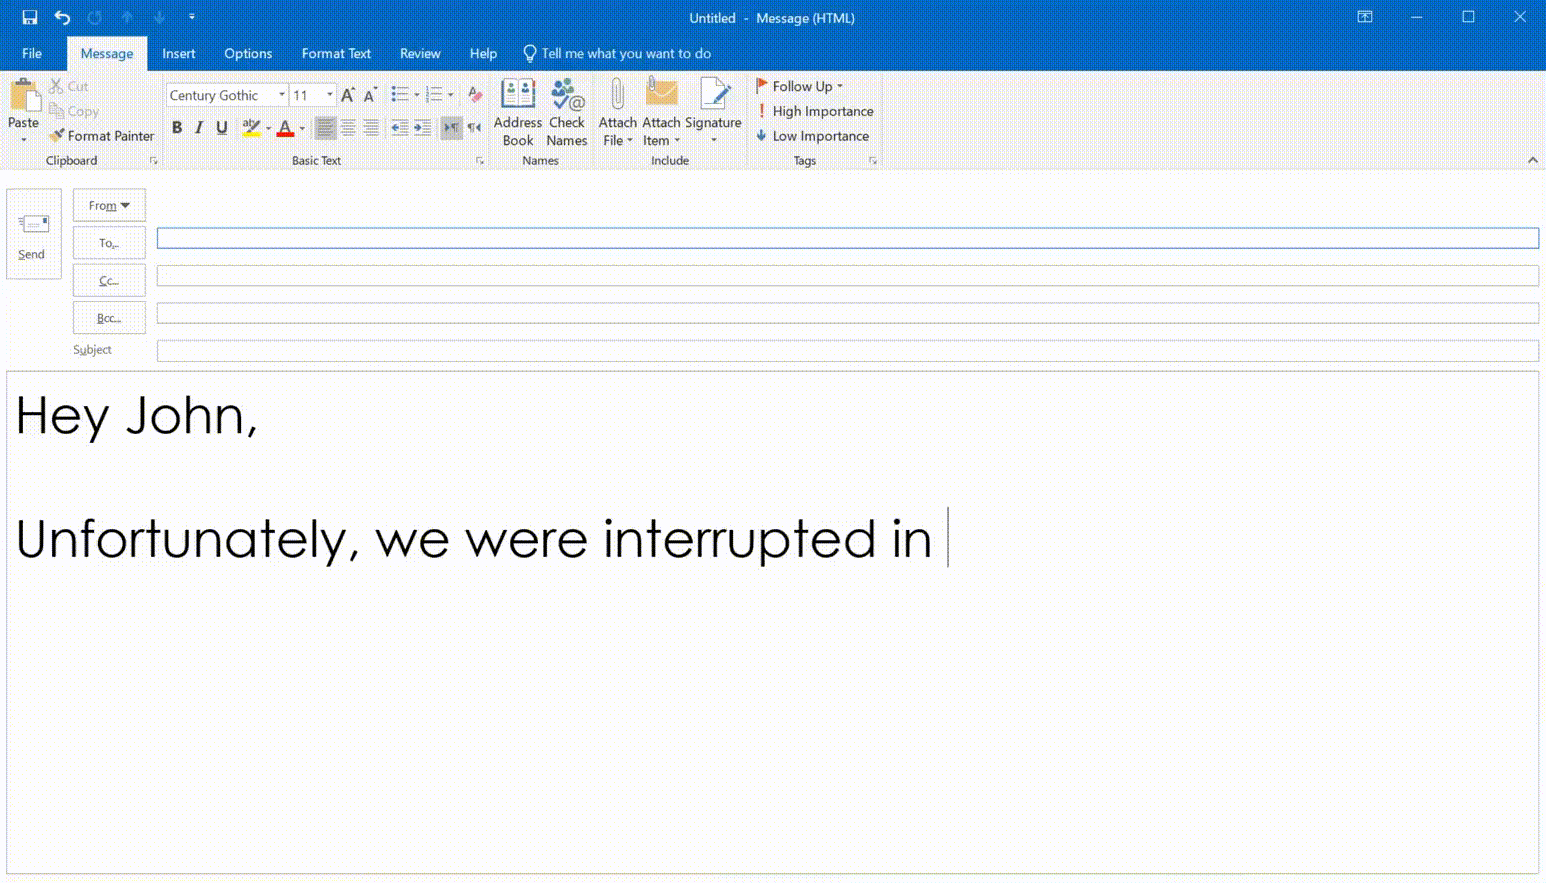Open the Century Gothic font dropdown
Image resolution: width=1546 pixels, height=883 pixels.
point(282,95)
